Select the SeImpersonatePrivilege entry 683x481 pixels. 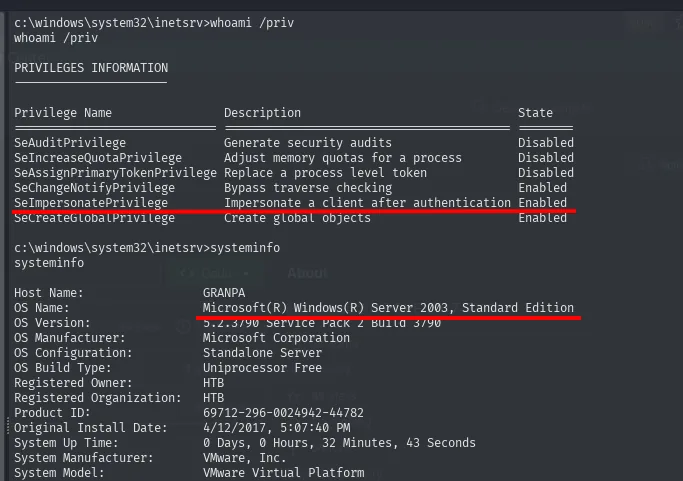(x=91, y=203)
